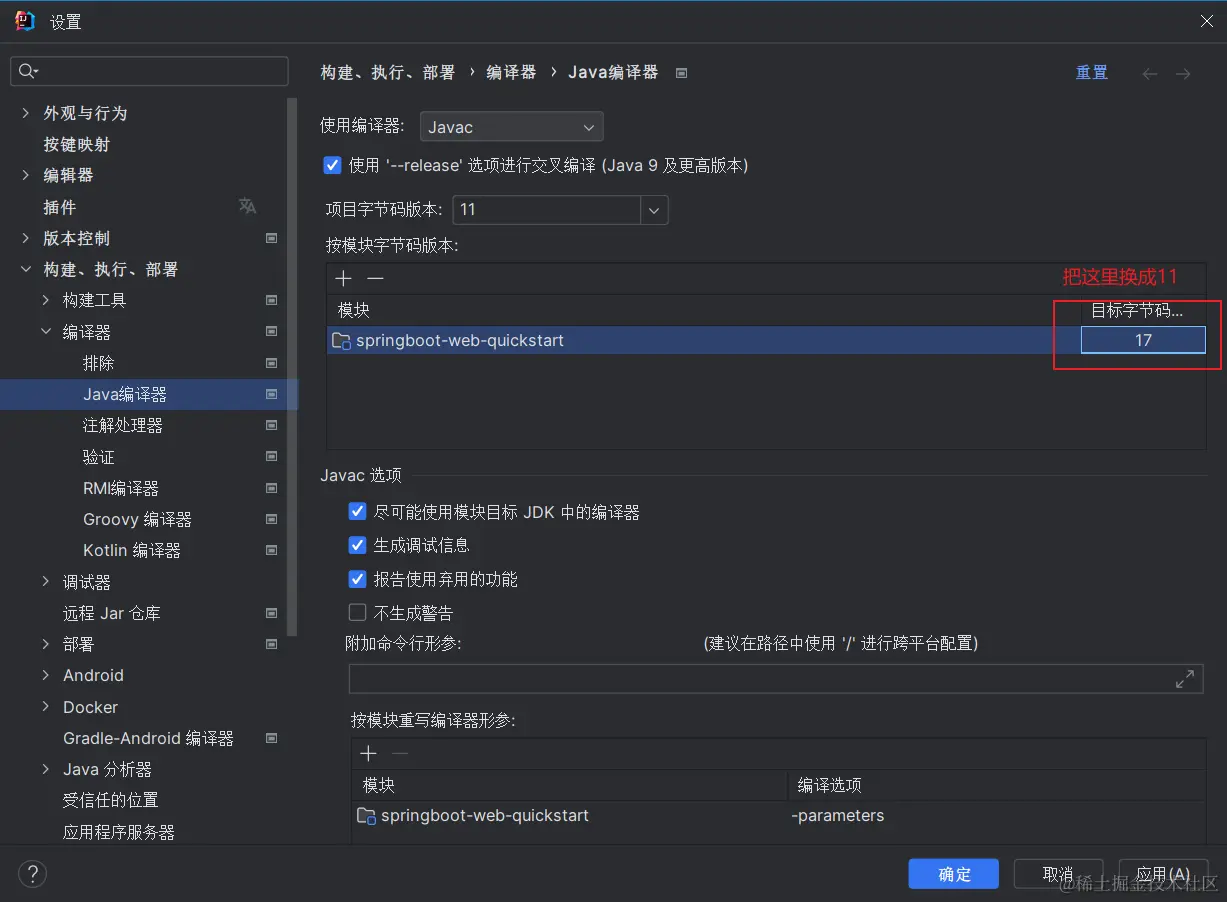Add a module compiler parameter override with plus
Viewport: 1227px width, 902px height.
(368, 753)
